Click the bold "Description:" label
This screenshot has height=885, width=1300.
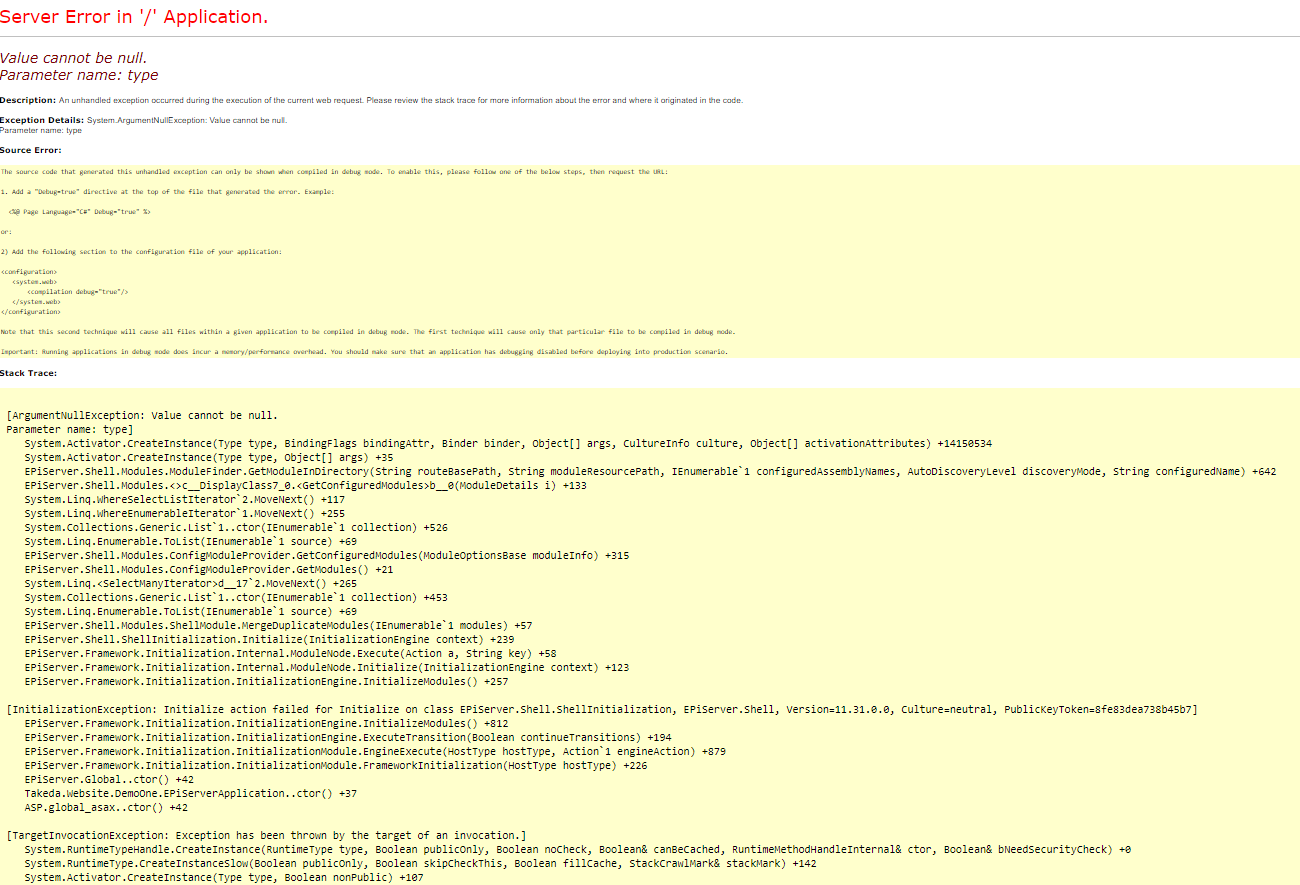pos(28,100)
